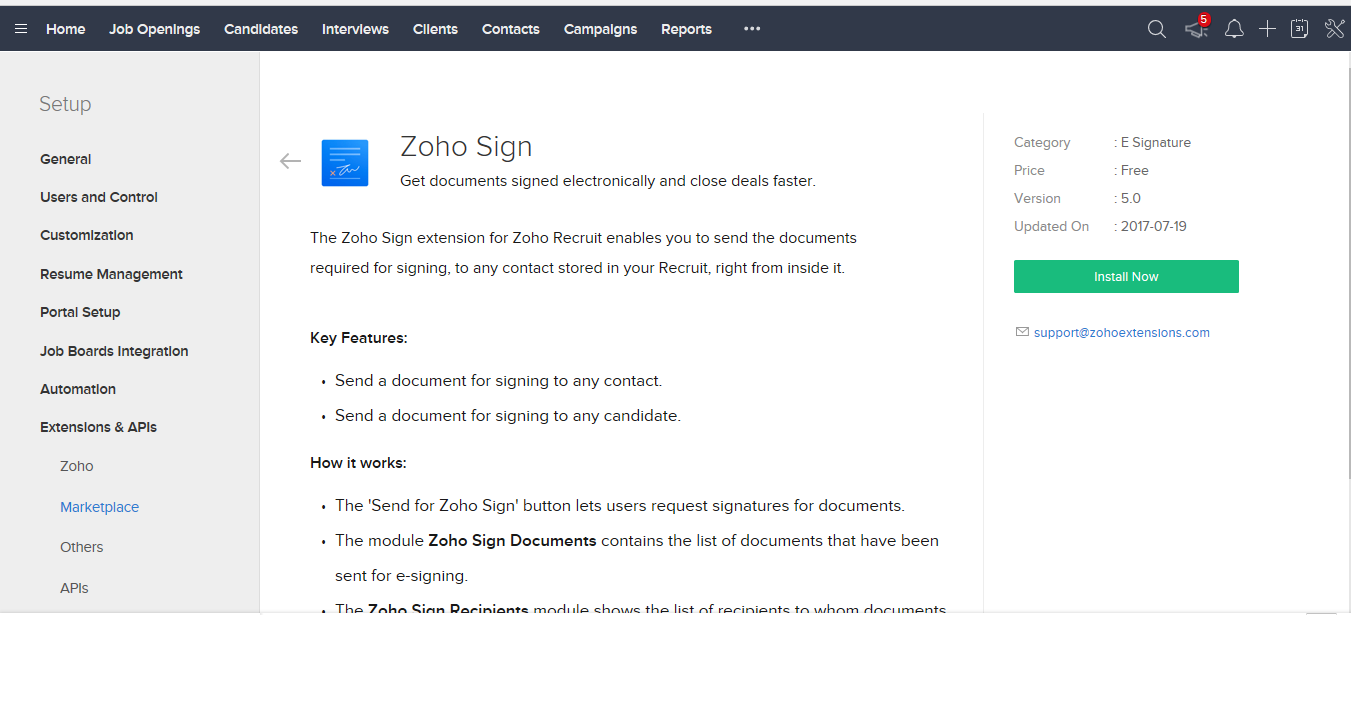Click the How it works heading

[358, 463]
